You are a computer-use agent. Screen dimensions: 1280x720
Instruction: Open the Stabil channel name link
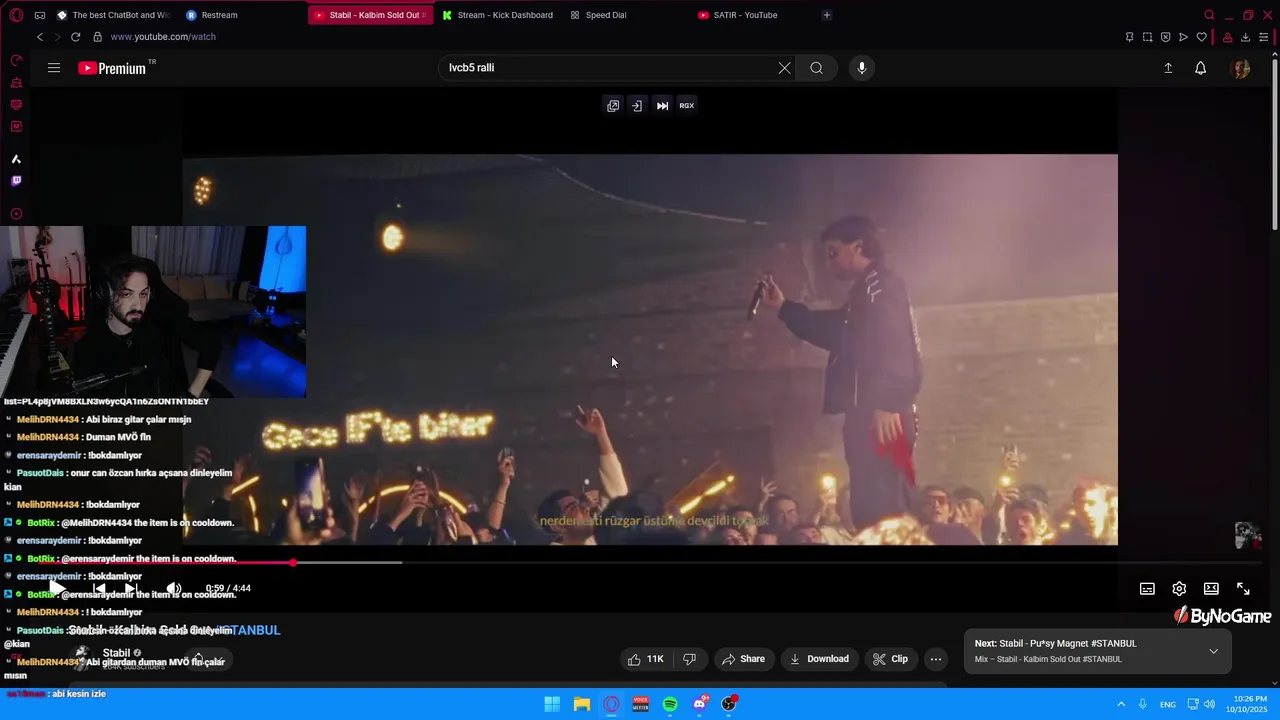(116, 653)
